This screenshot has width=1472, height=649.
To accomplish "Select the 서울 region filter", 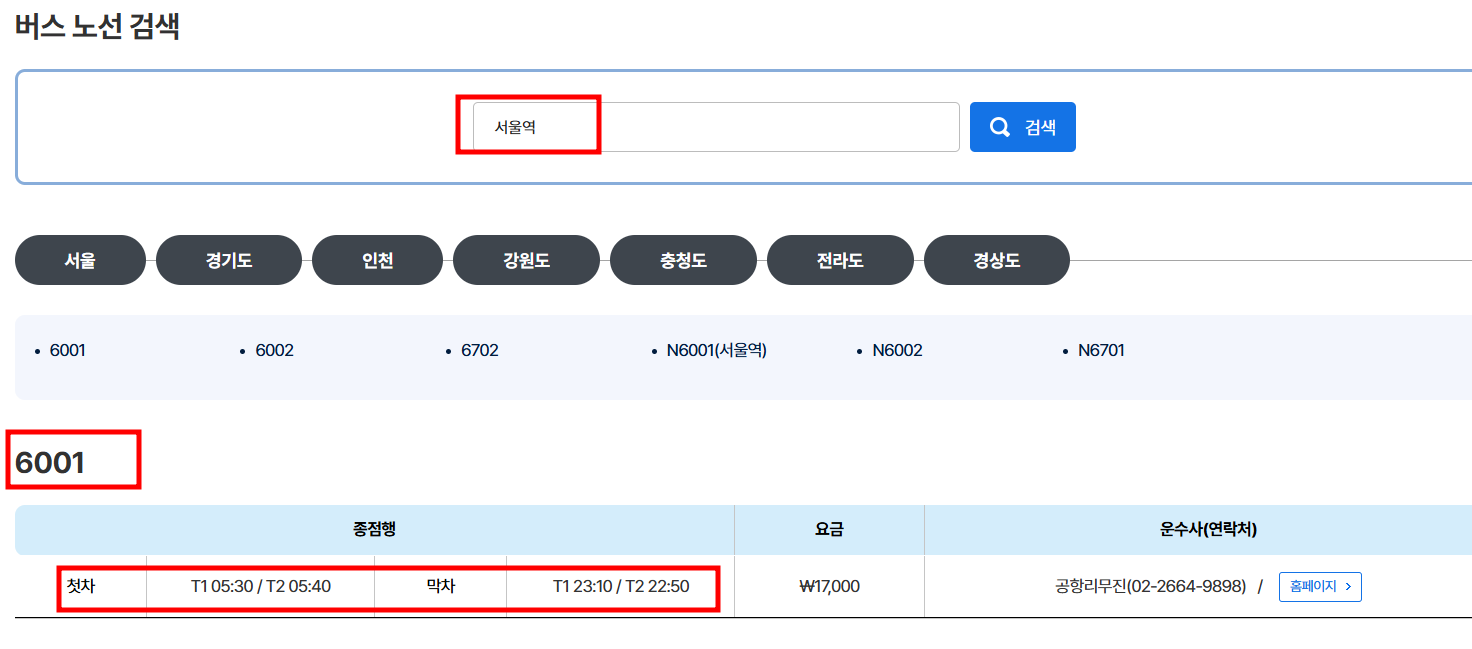I will tap(80, 259).
